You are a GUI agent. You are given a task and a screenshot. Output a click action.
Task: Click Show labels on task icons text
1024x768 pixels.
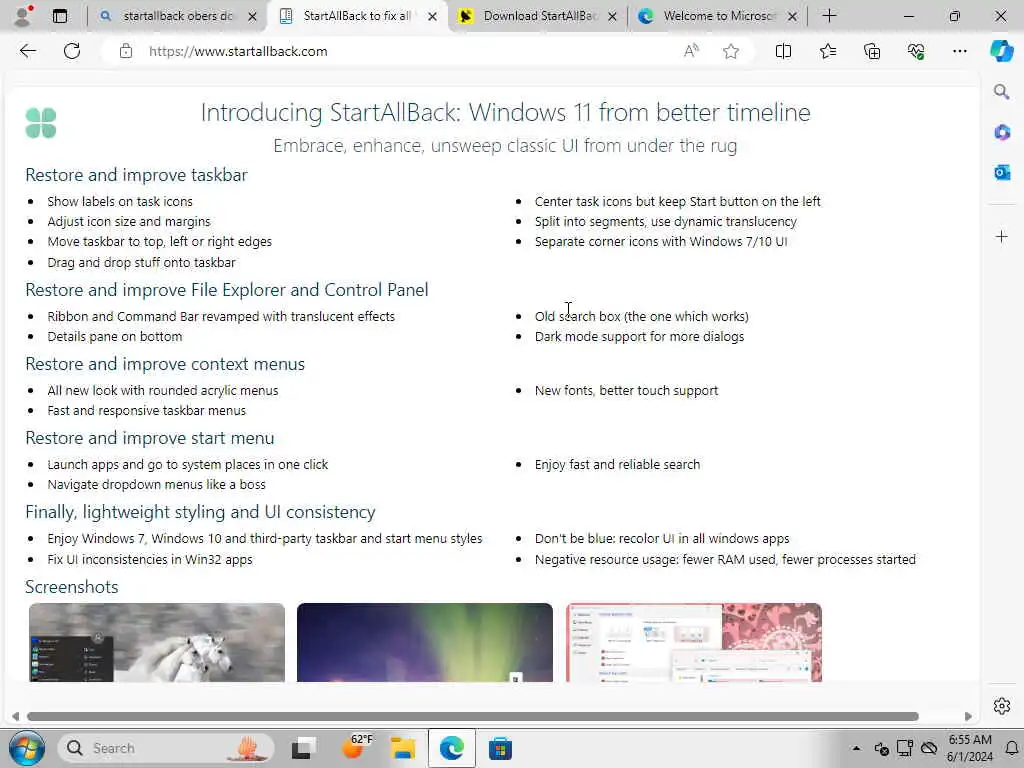click(x=120, y=201)
